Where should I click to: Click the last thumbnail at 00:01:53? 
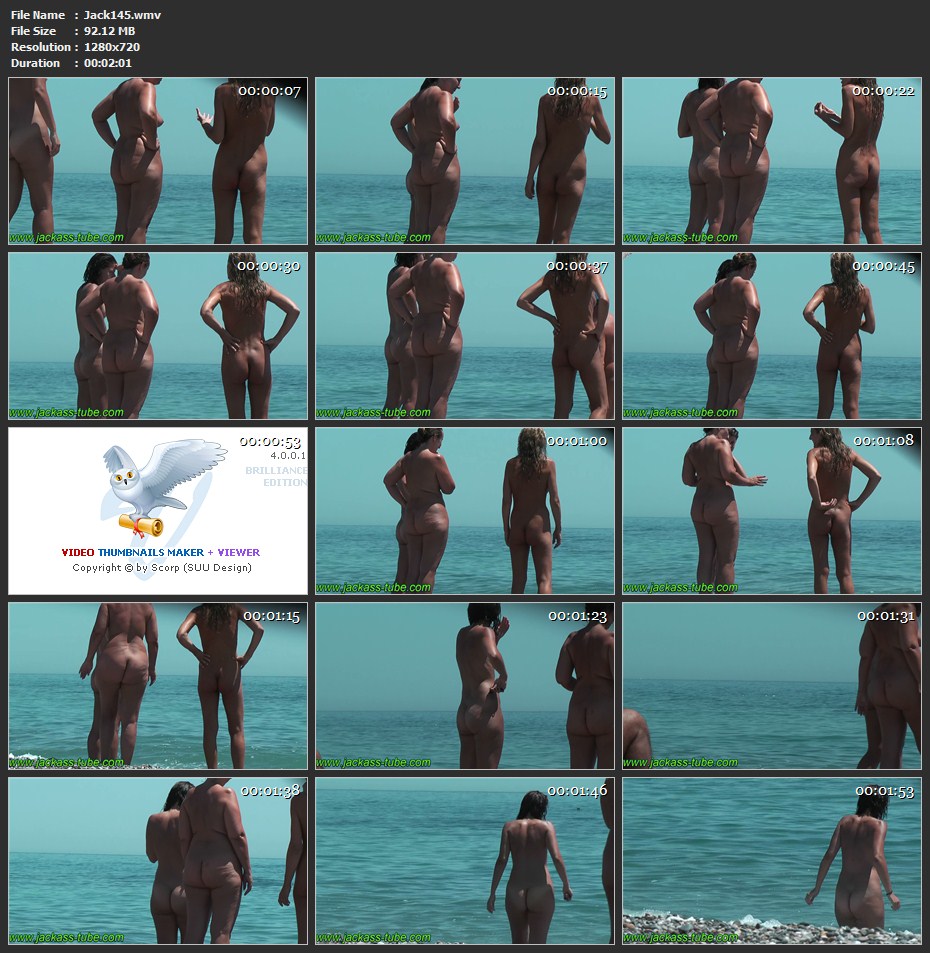771,861
